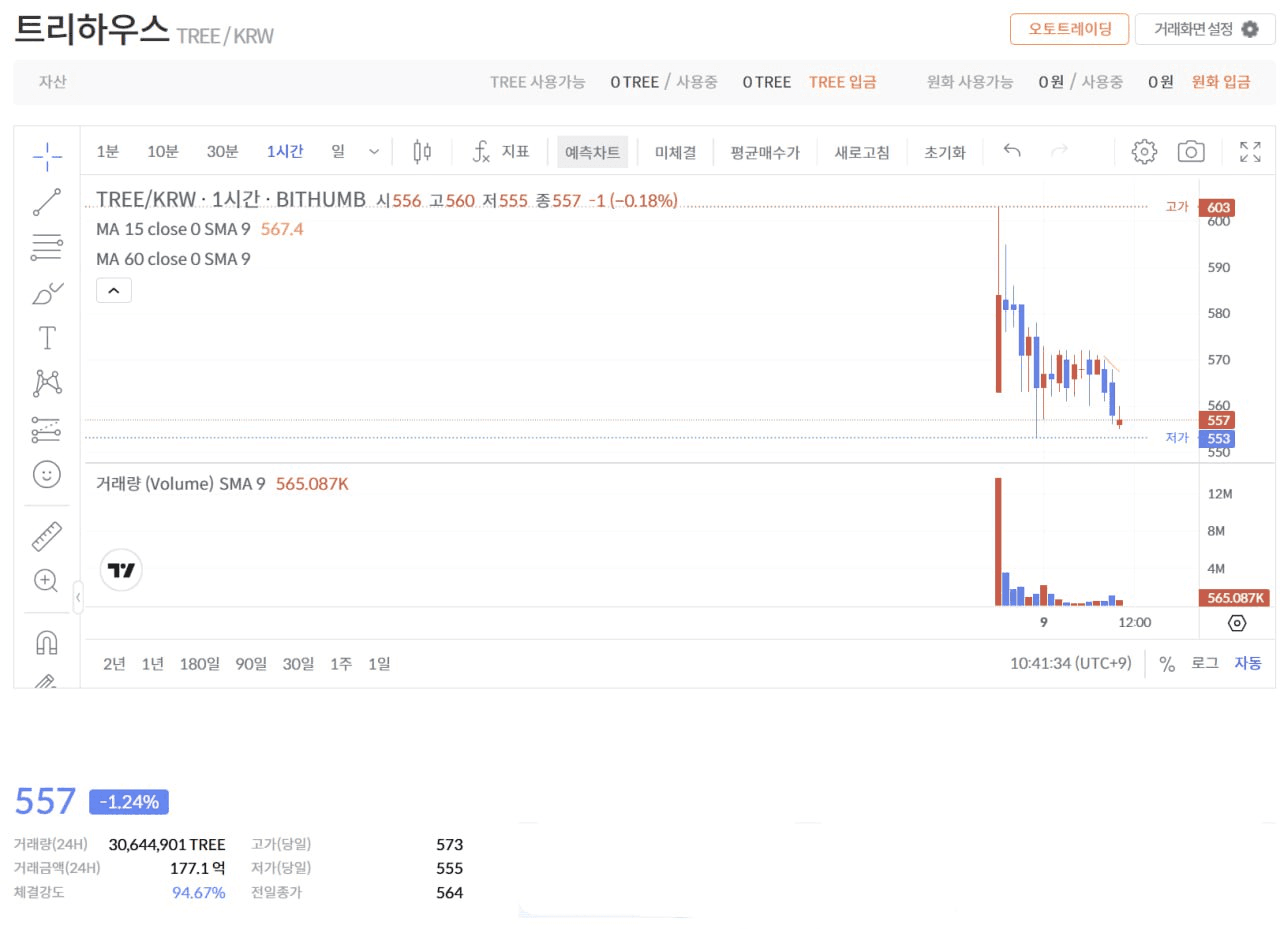This screenshot has width=1280, height=929.
Task: Open the candlestick chart type menu
Action: click(x=423, y=152)
